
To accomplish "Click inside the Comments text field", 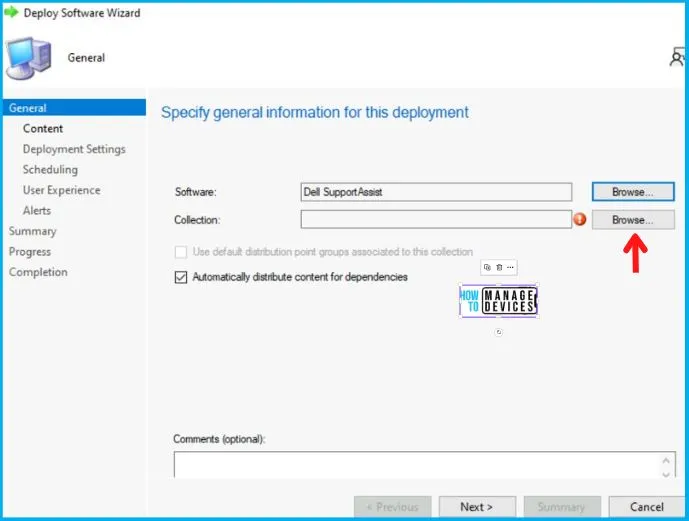I will [415, 464].
